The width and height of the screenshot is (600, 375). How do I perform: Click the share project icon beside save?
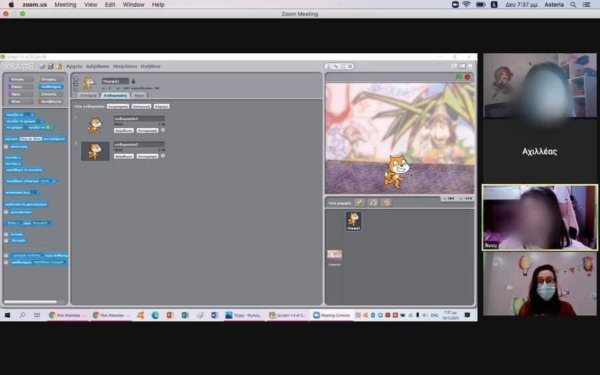59,67
